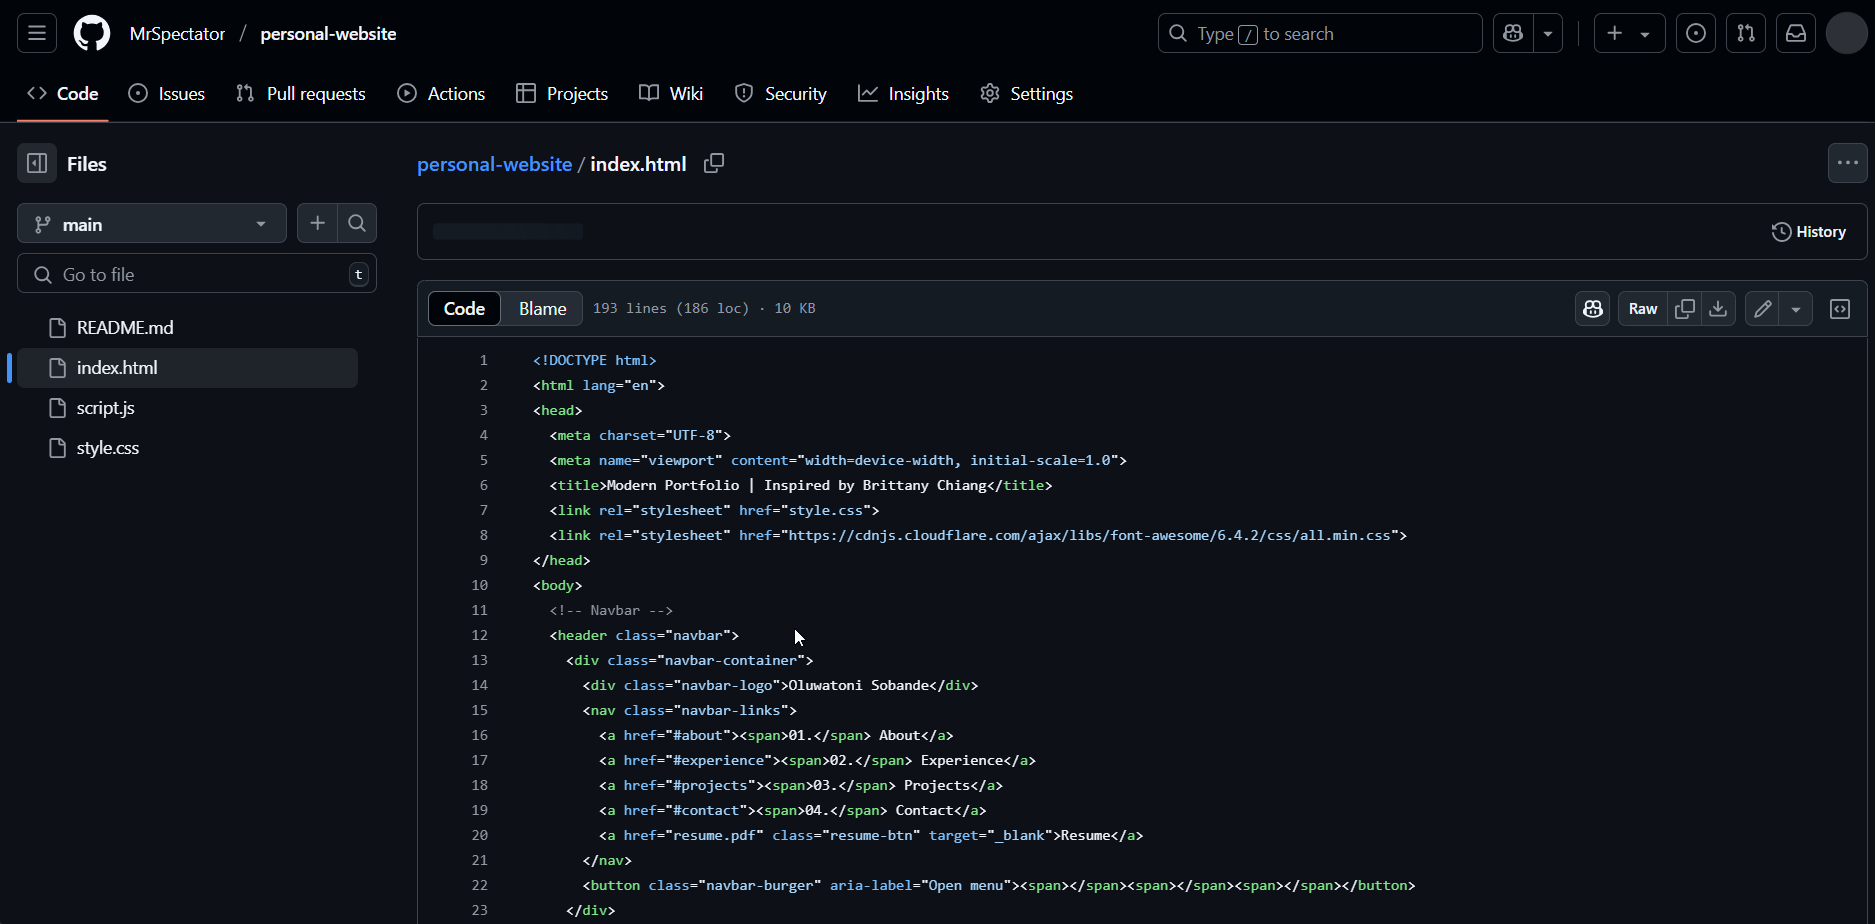Viewport: 1875px width, 924px height.
Task: Download the raw index.html file
Action: 1718,309
